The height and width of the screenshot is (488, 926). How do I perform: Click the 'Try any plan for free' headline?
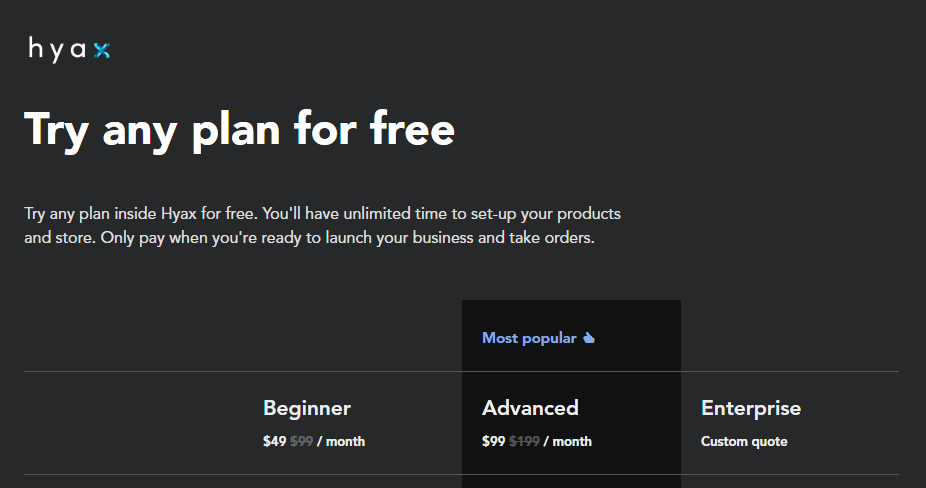point(239,131)
